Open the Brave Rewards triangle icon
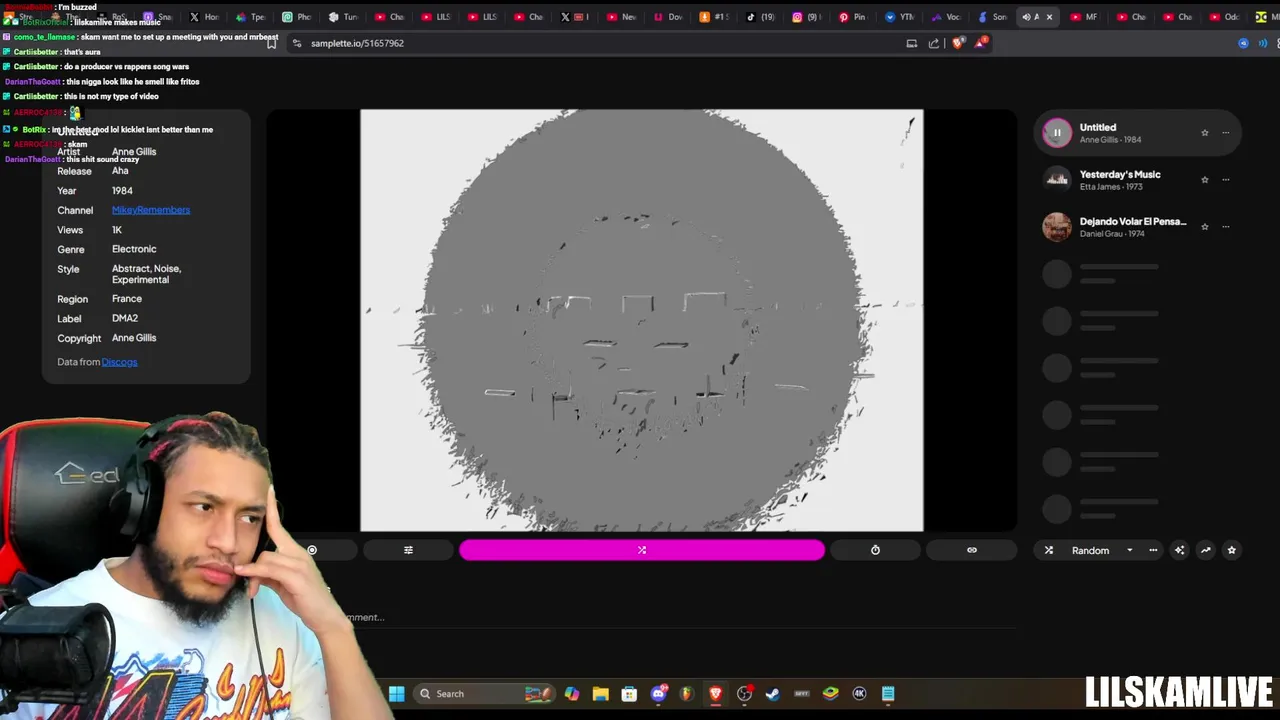This screenshot has height=720, width=1280. 982,43
